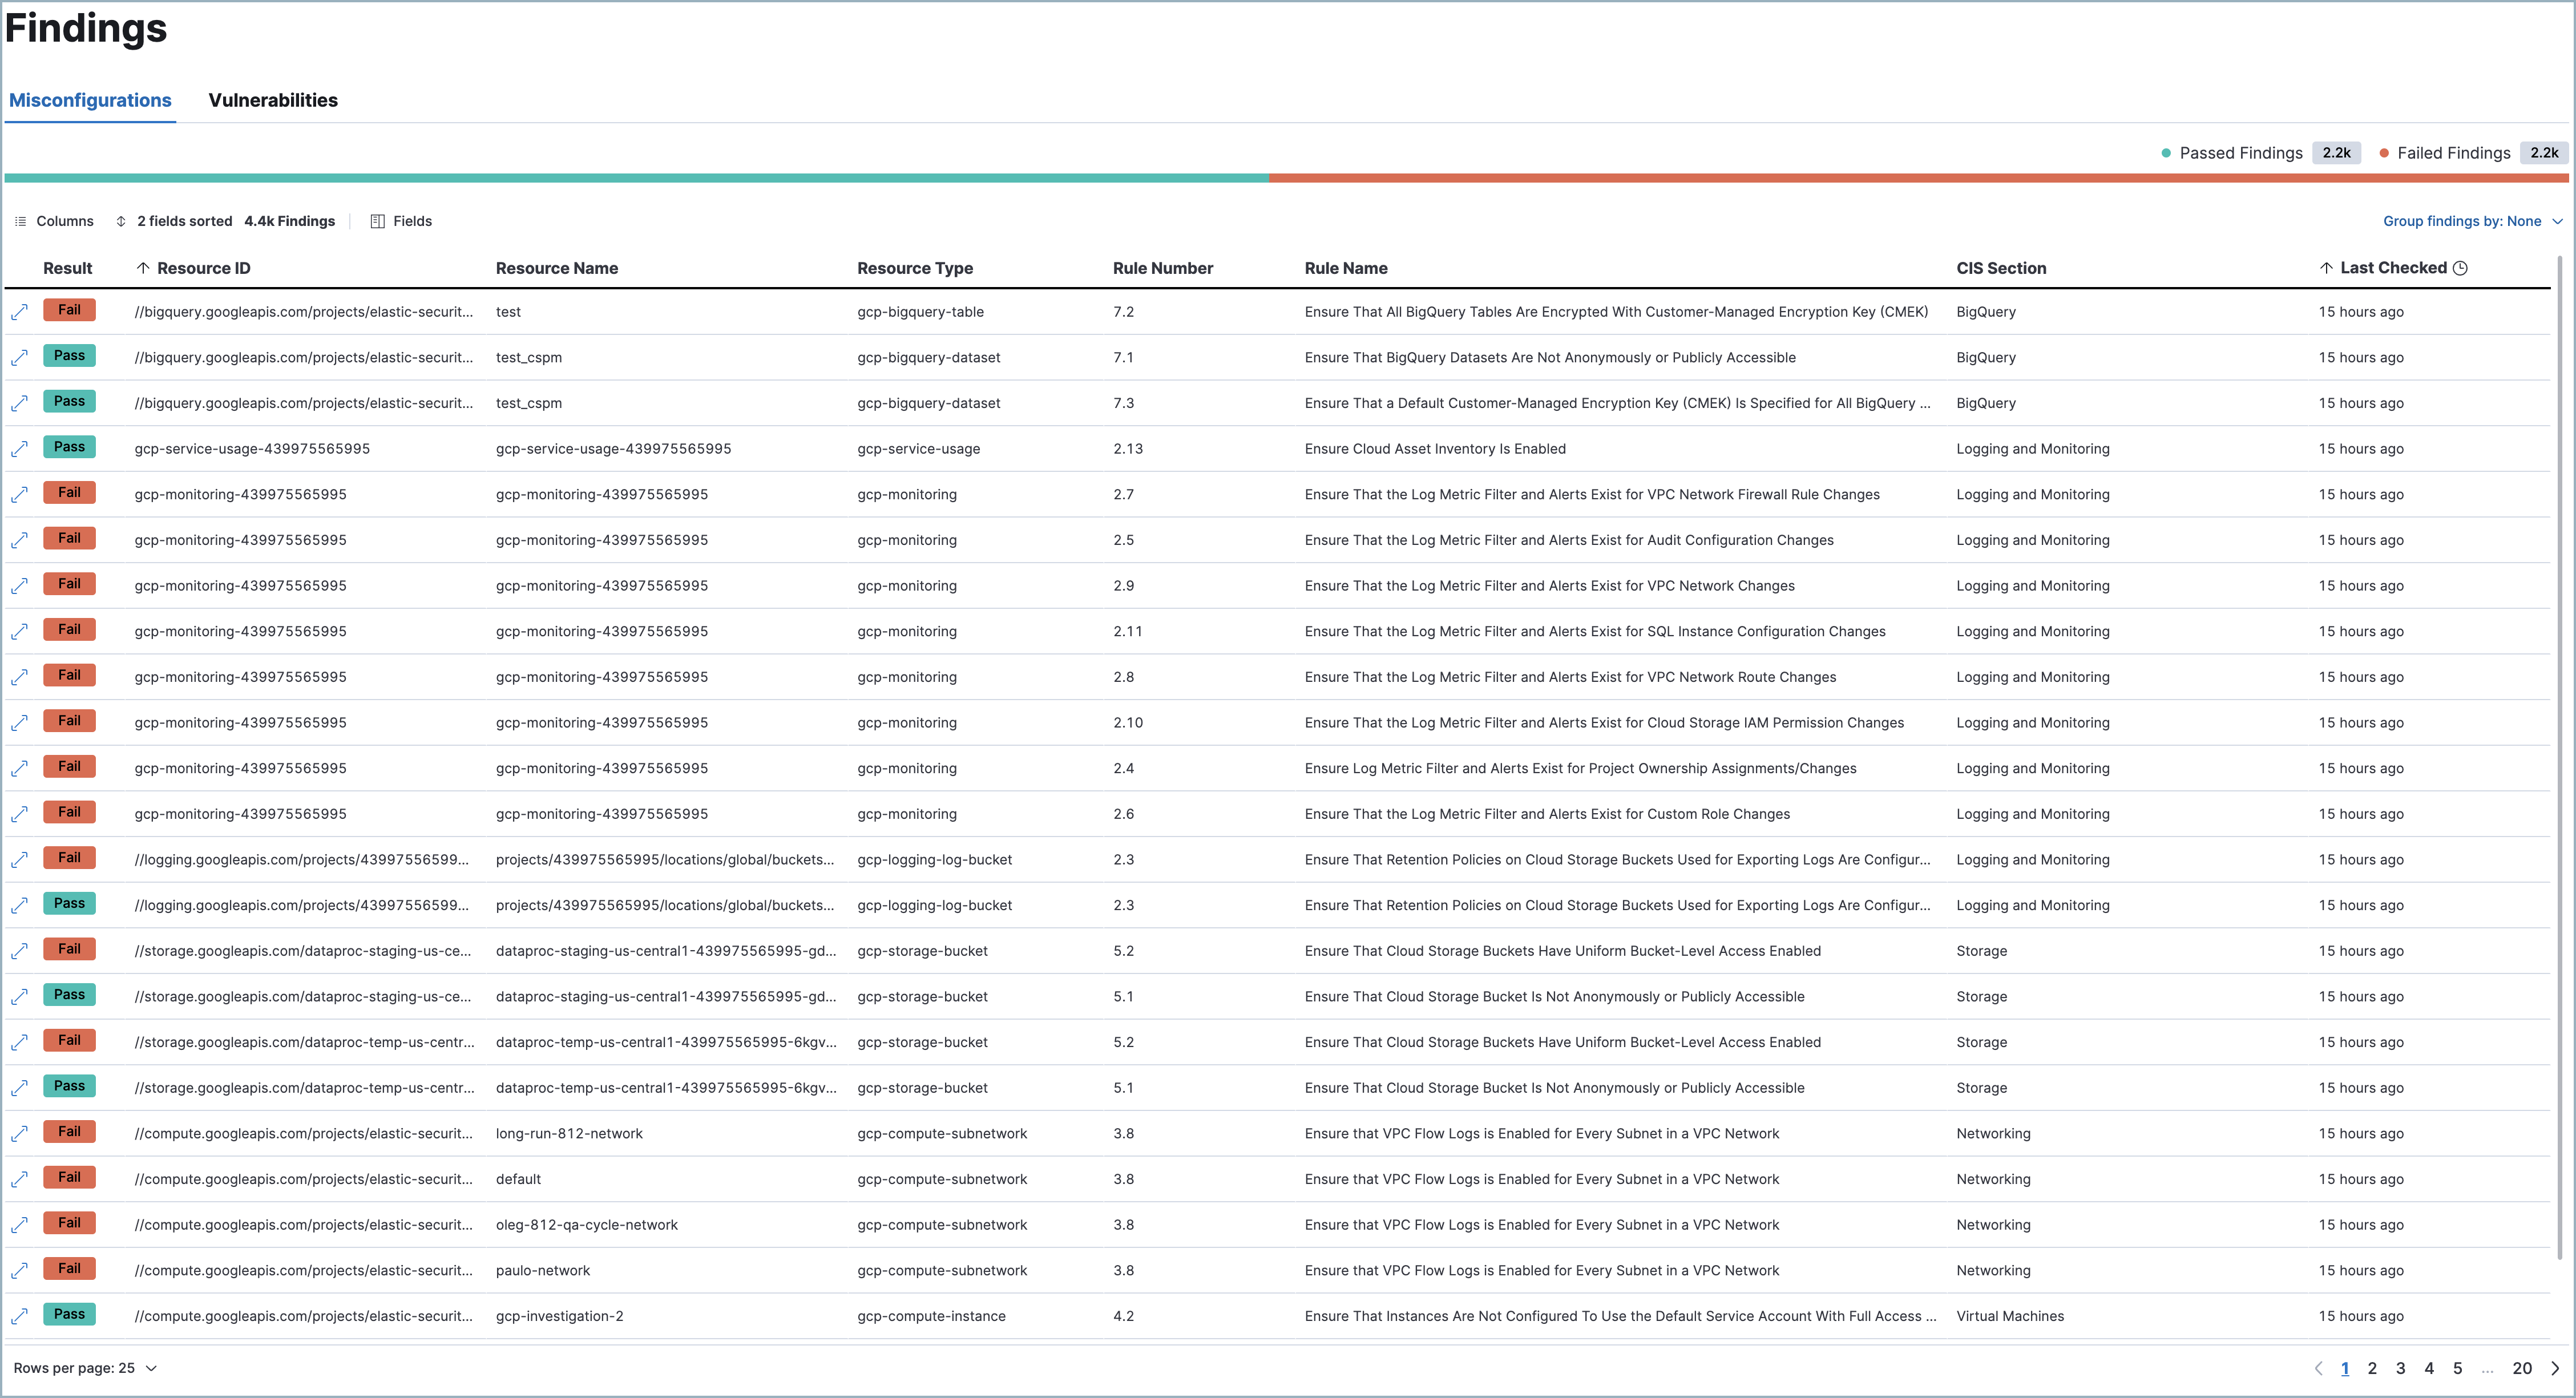
Task: Switch to the Vulnerabilities tab
Action: pyautogui.click(x=273, y=100)
